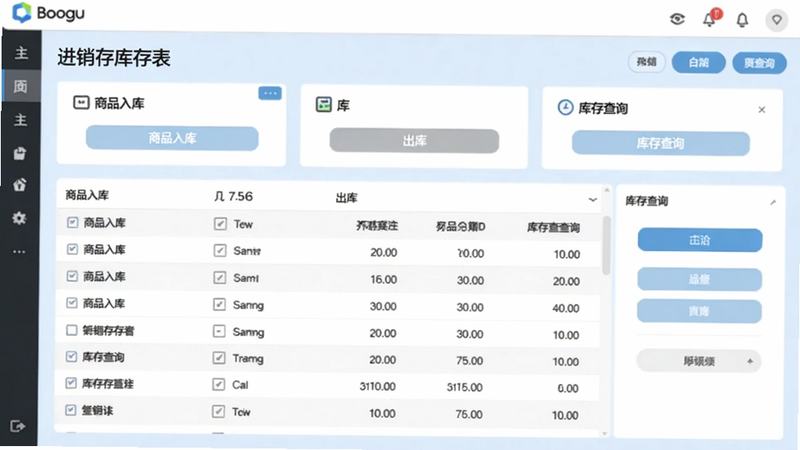Click the 商品入库 card icon

coord(81,103)
